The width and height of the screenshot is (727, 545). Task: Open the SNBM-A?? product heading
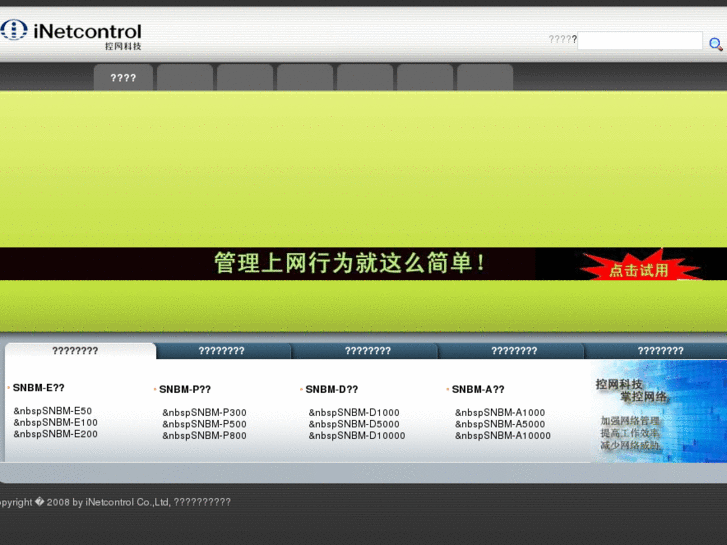point(478,389)
